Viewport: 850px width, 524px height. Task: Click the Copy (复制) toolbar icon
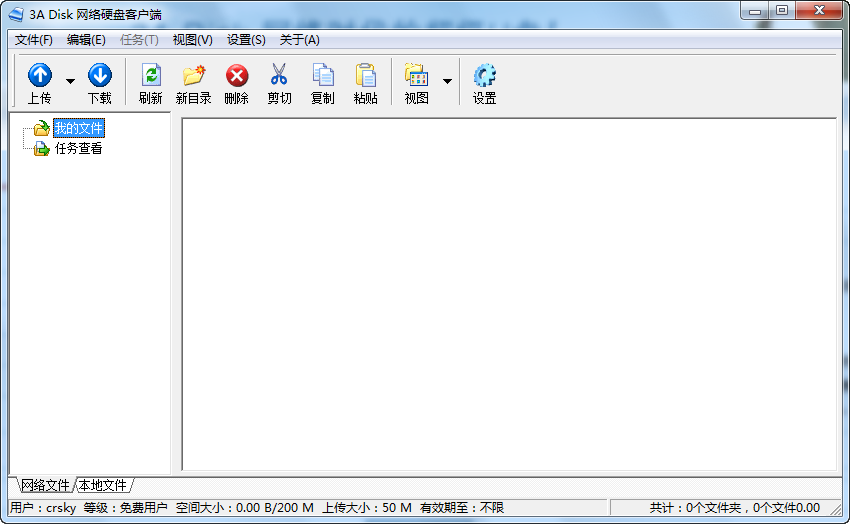pyautogui.click(x=323, y=75)
